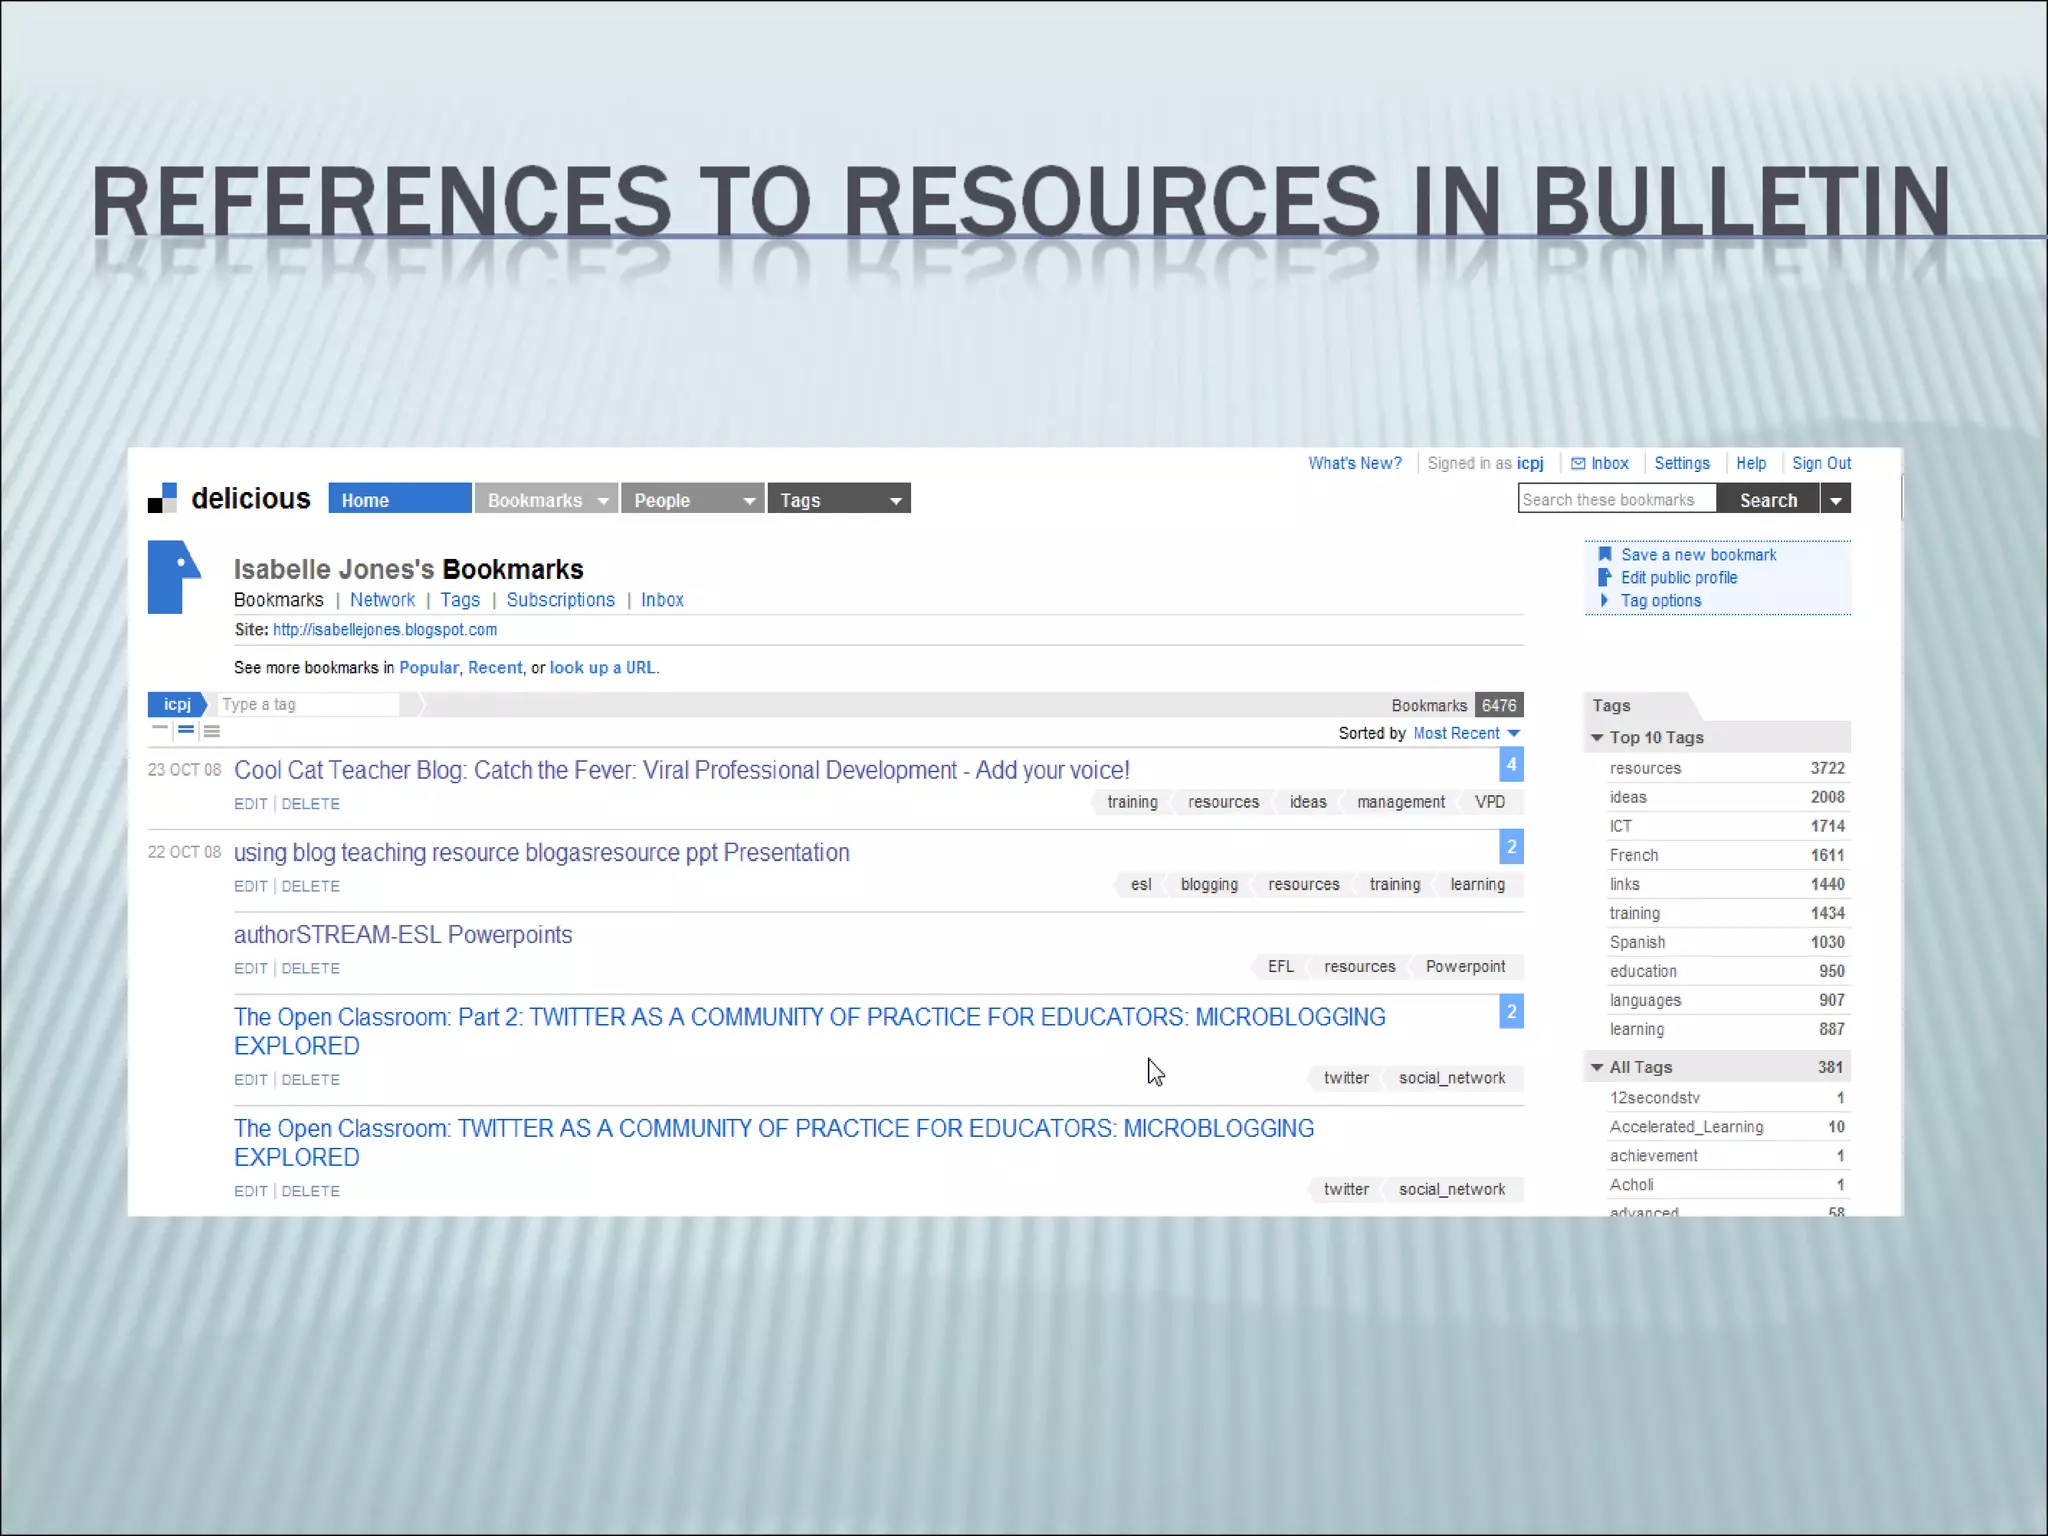Open the Cool Cat Teacher Blog bookmark
Viewport: 2048px width, 1536px height.
coord(681,770)
